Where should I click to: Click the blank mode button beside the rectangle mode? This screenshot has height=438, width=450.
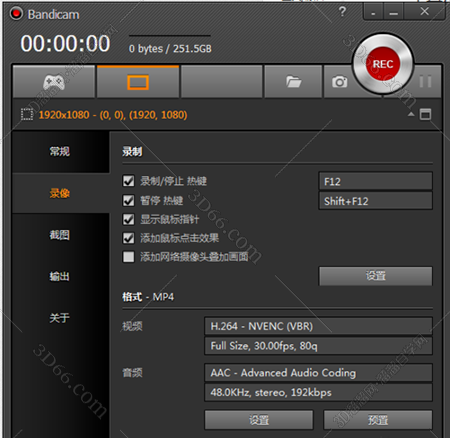(222, 82)
